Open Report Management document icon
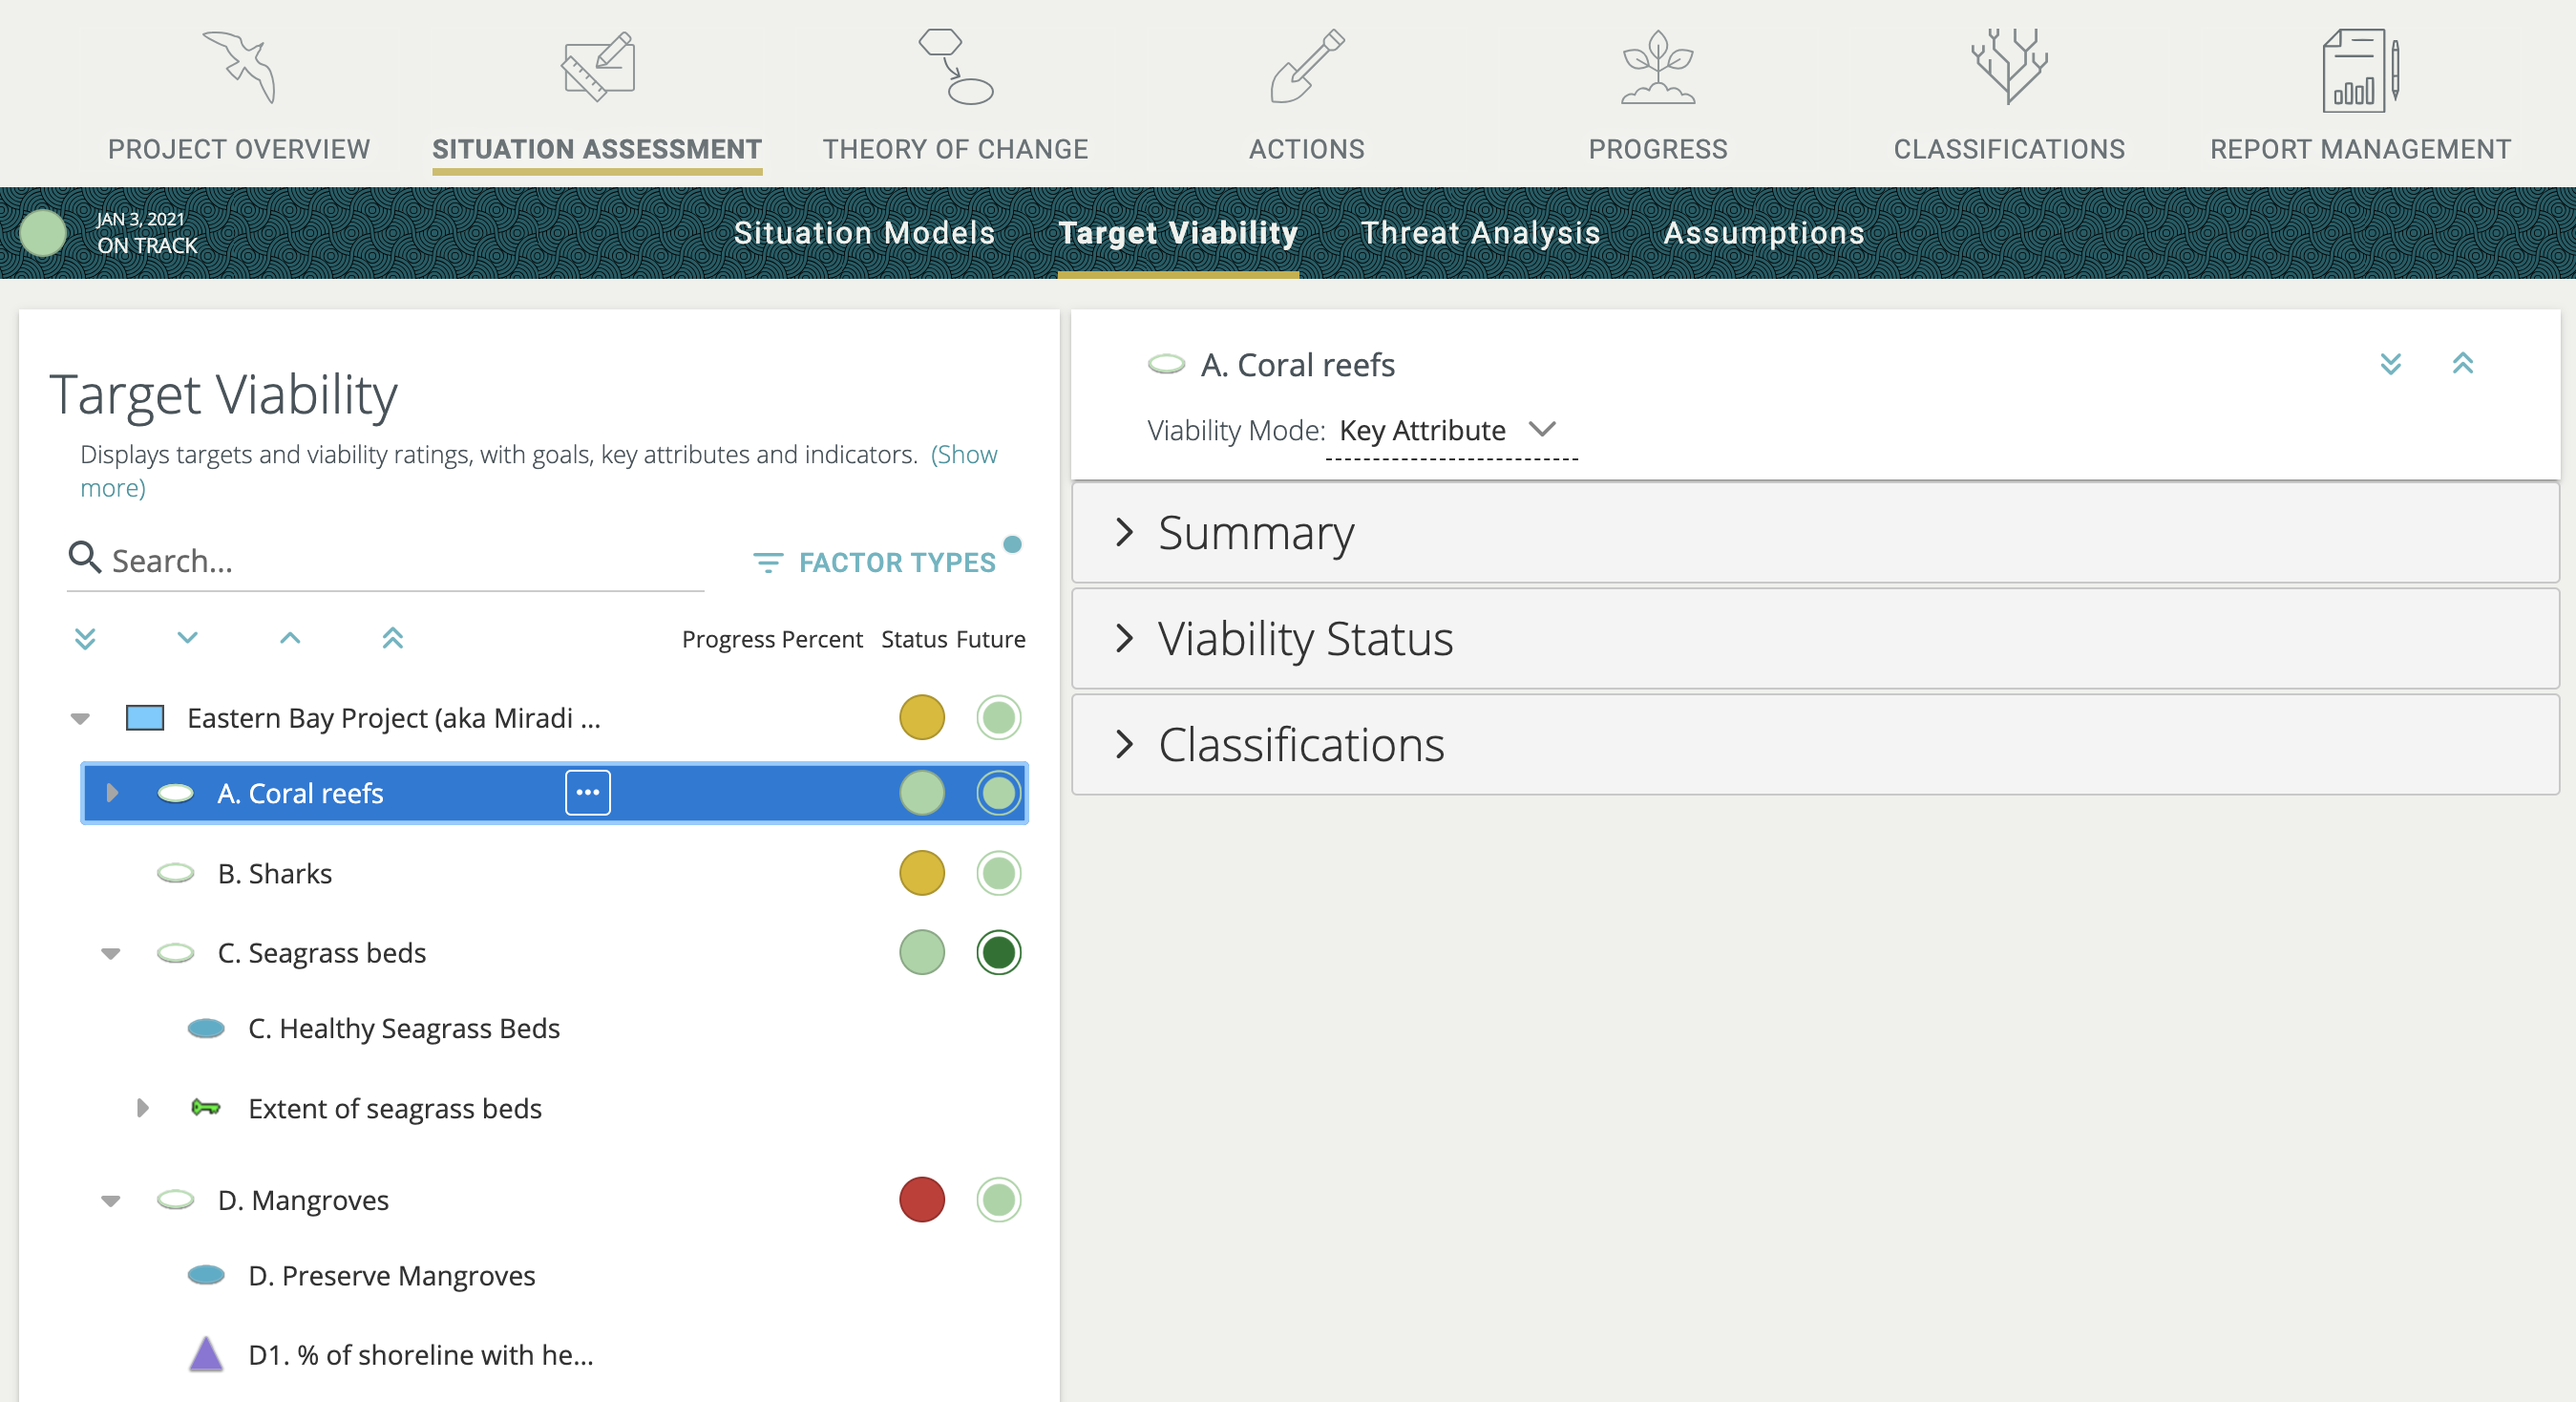This screenshot has height=1402, width=2576. pos(2359,69)
